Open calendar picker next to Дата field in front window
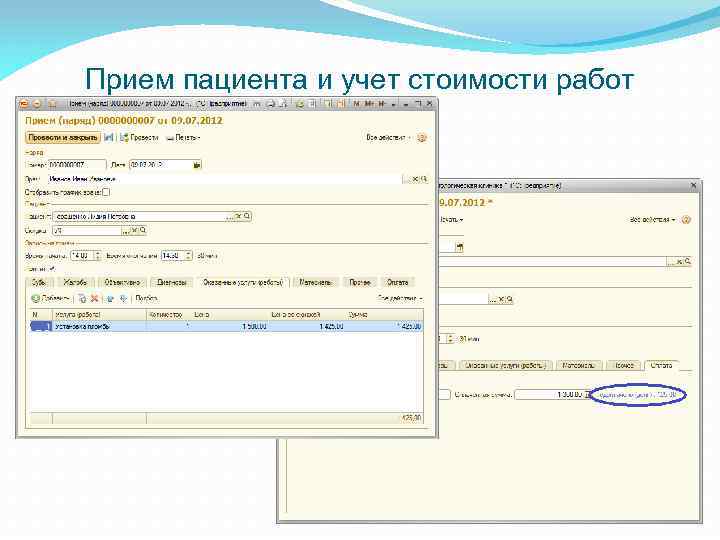720x540 pixels. 197,165
